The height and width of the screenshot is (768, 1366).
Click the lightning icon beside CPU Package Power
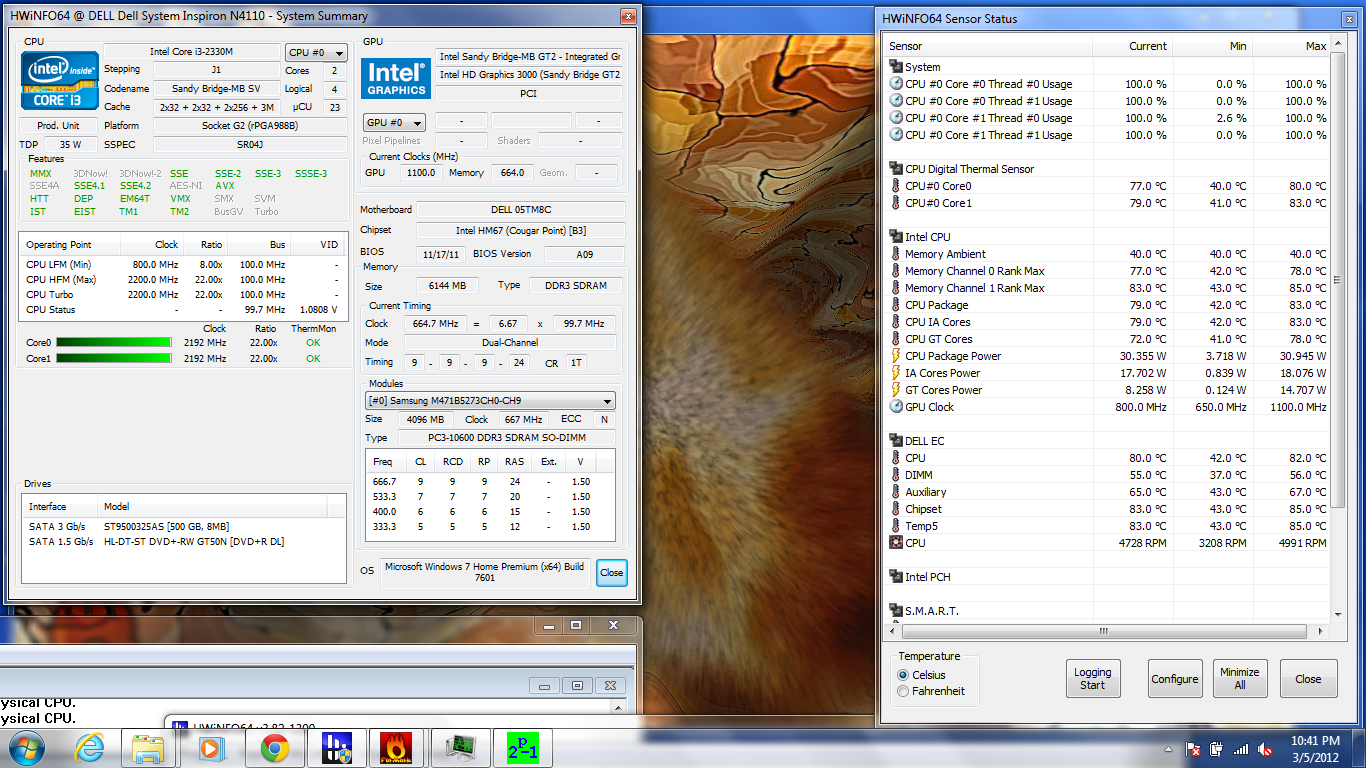point(896,356)
